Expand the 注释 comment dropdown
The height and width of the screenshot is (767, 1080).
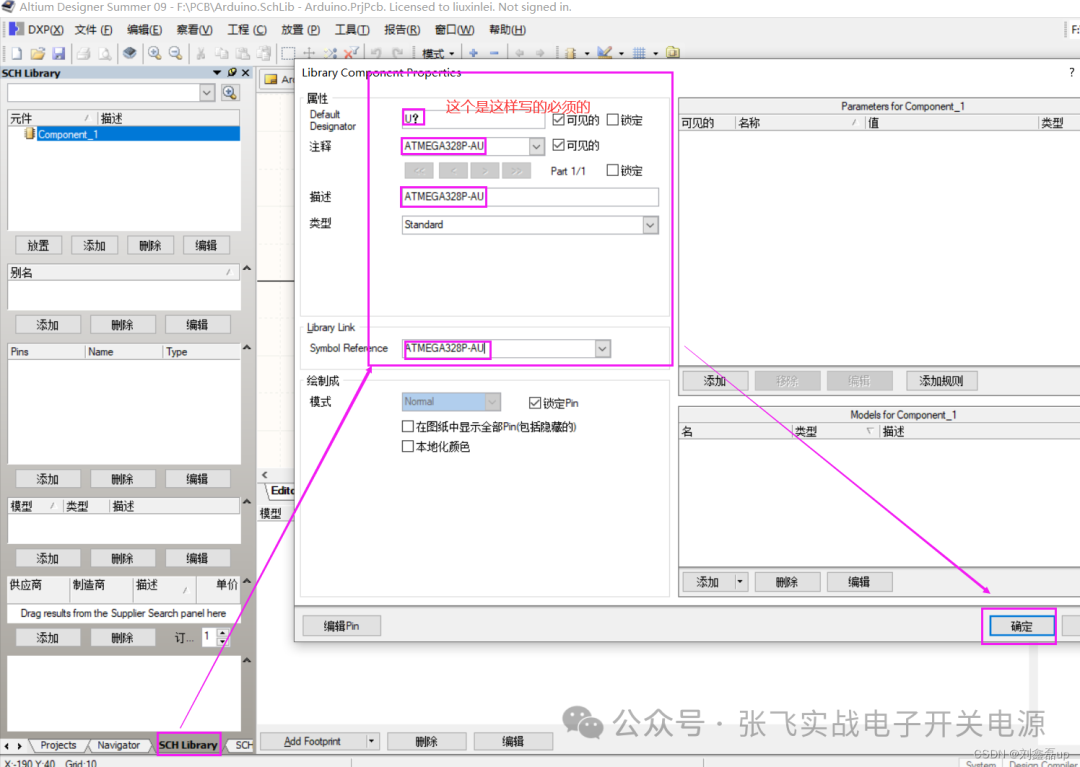[x=536, y=146]
